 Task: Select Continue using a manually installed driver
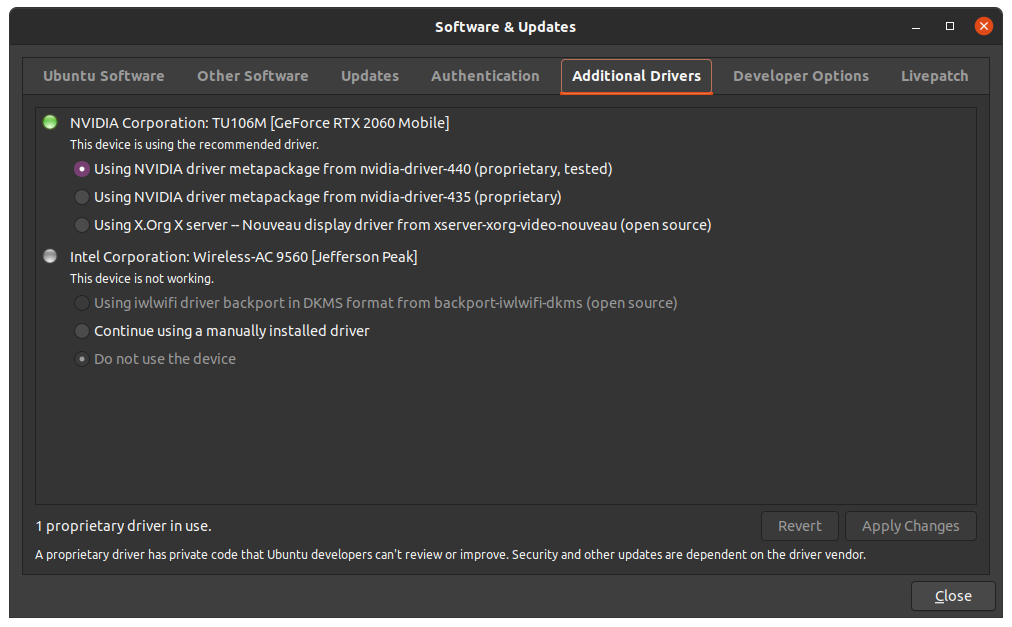(x=82, y=331)
